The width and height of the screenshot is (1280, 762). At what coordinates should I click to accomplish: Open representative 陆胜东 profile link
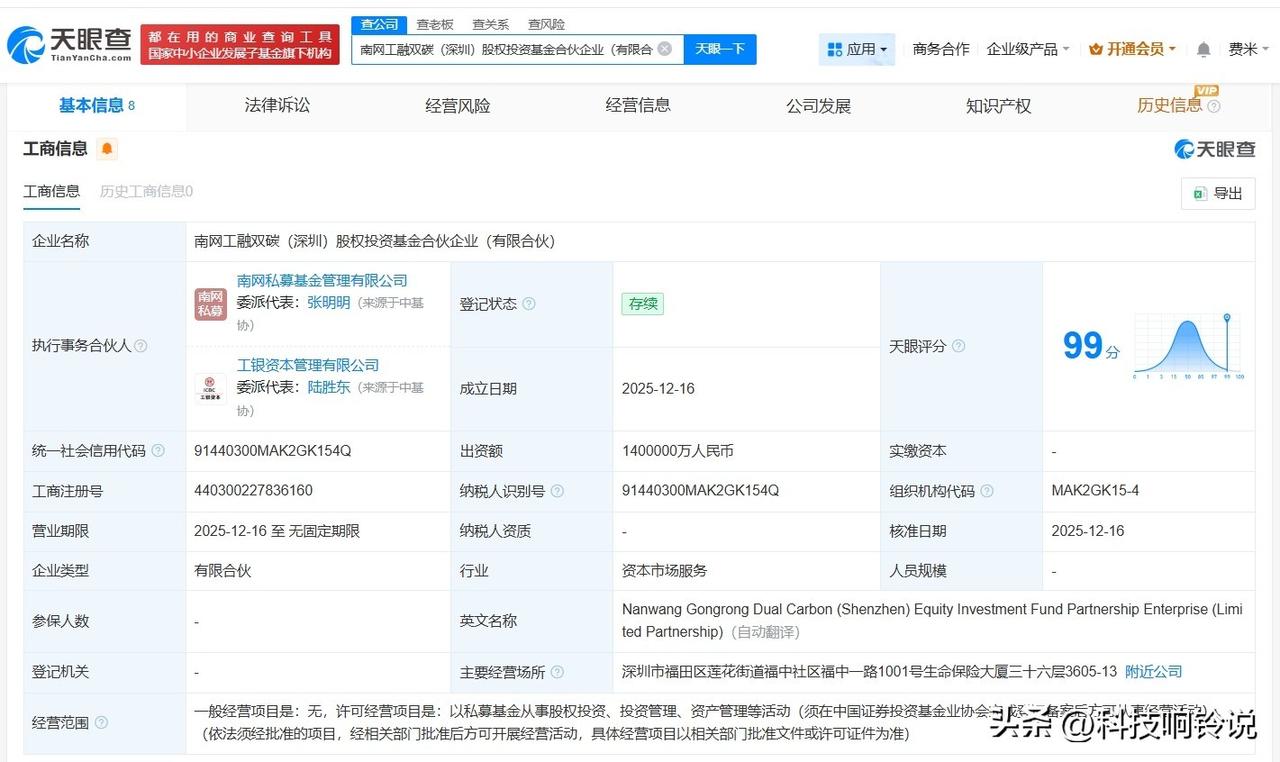[x=329, y=386]
